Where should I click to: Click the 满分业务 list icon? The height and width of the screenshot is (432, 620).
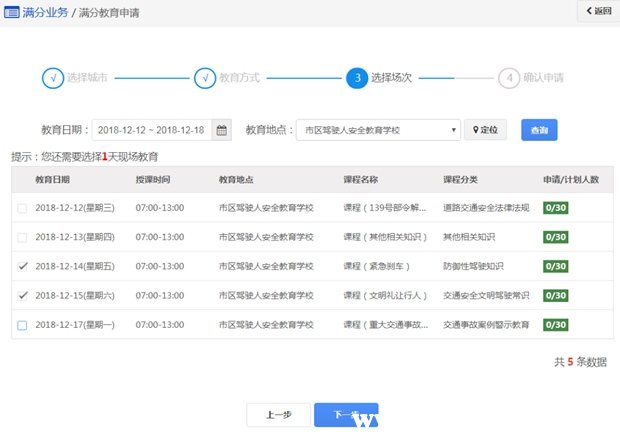[11, 12]
